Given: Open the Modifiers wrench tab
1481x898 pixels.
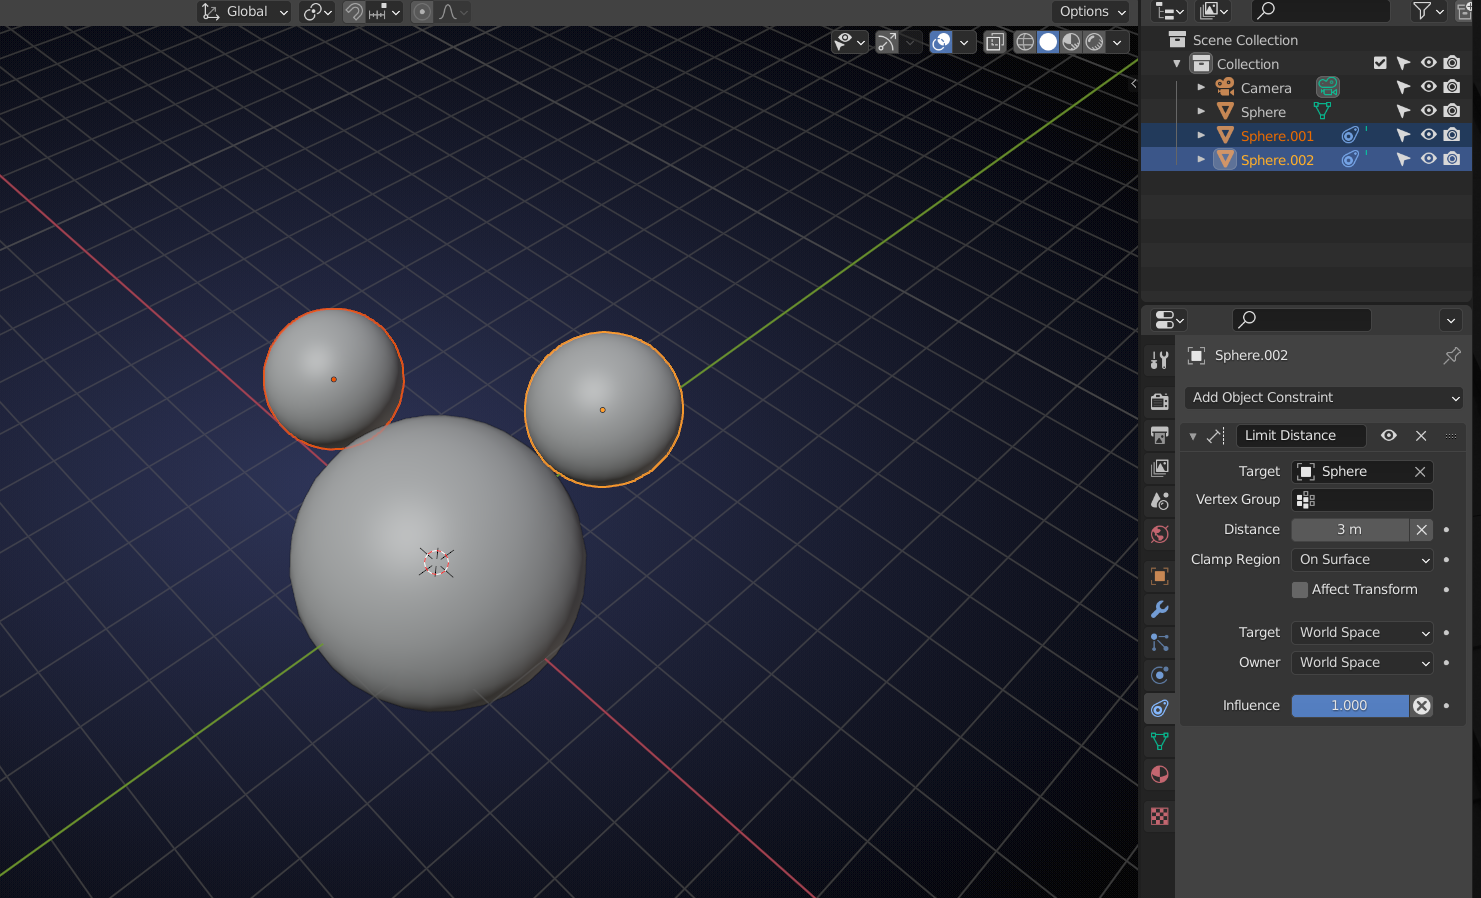Looking at the screenshot, I should pos(1159,609).
